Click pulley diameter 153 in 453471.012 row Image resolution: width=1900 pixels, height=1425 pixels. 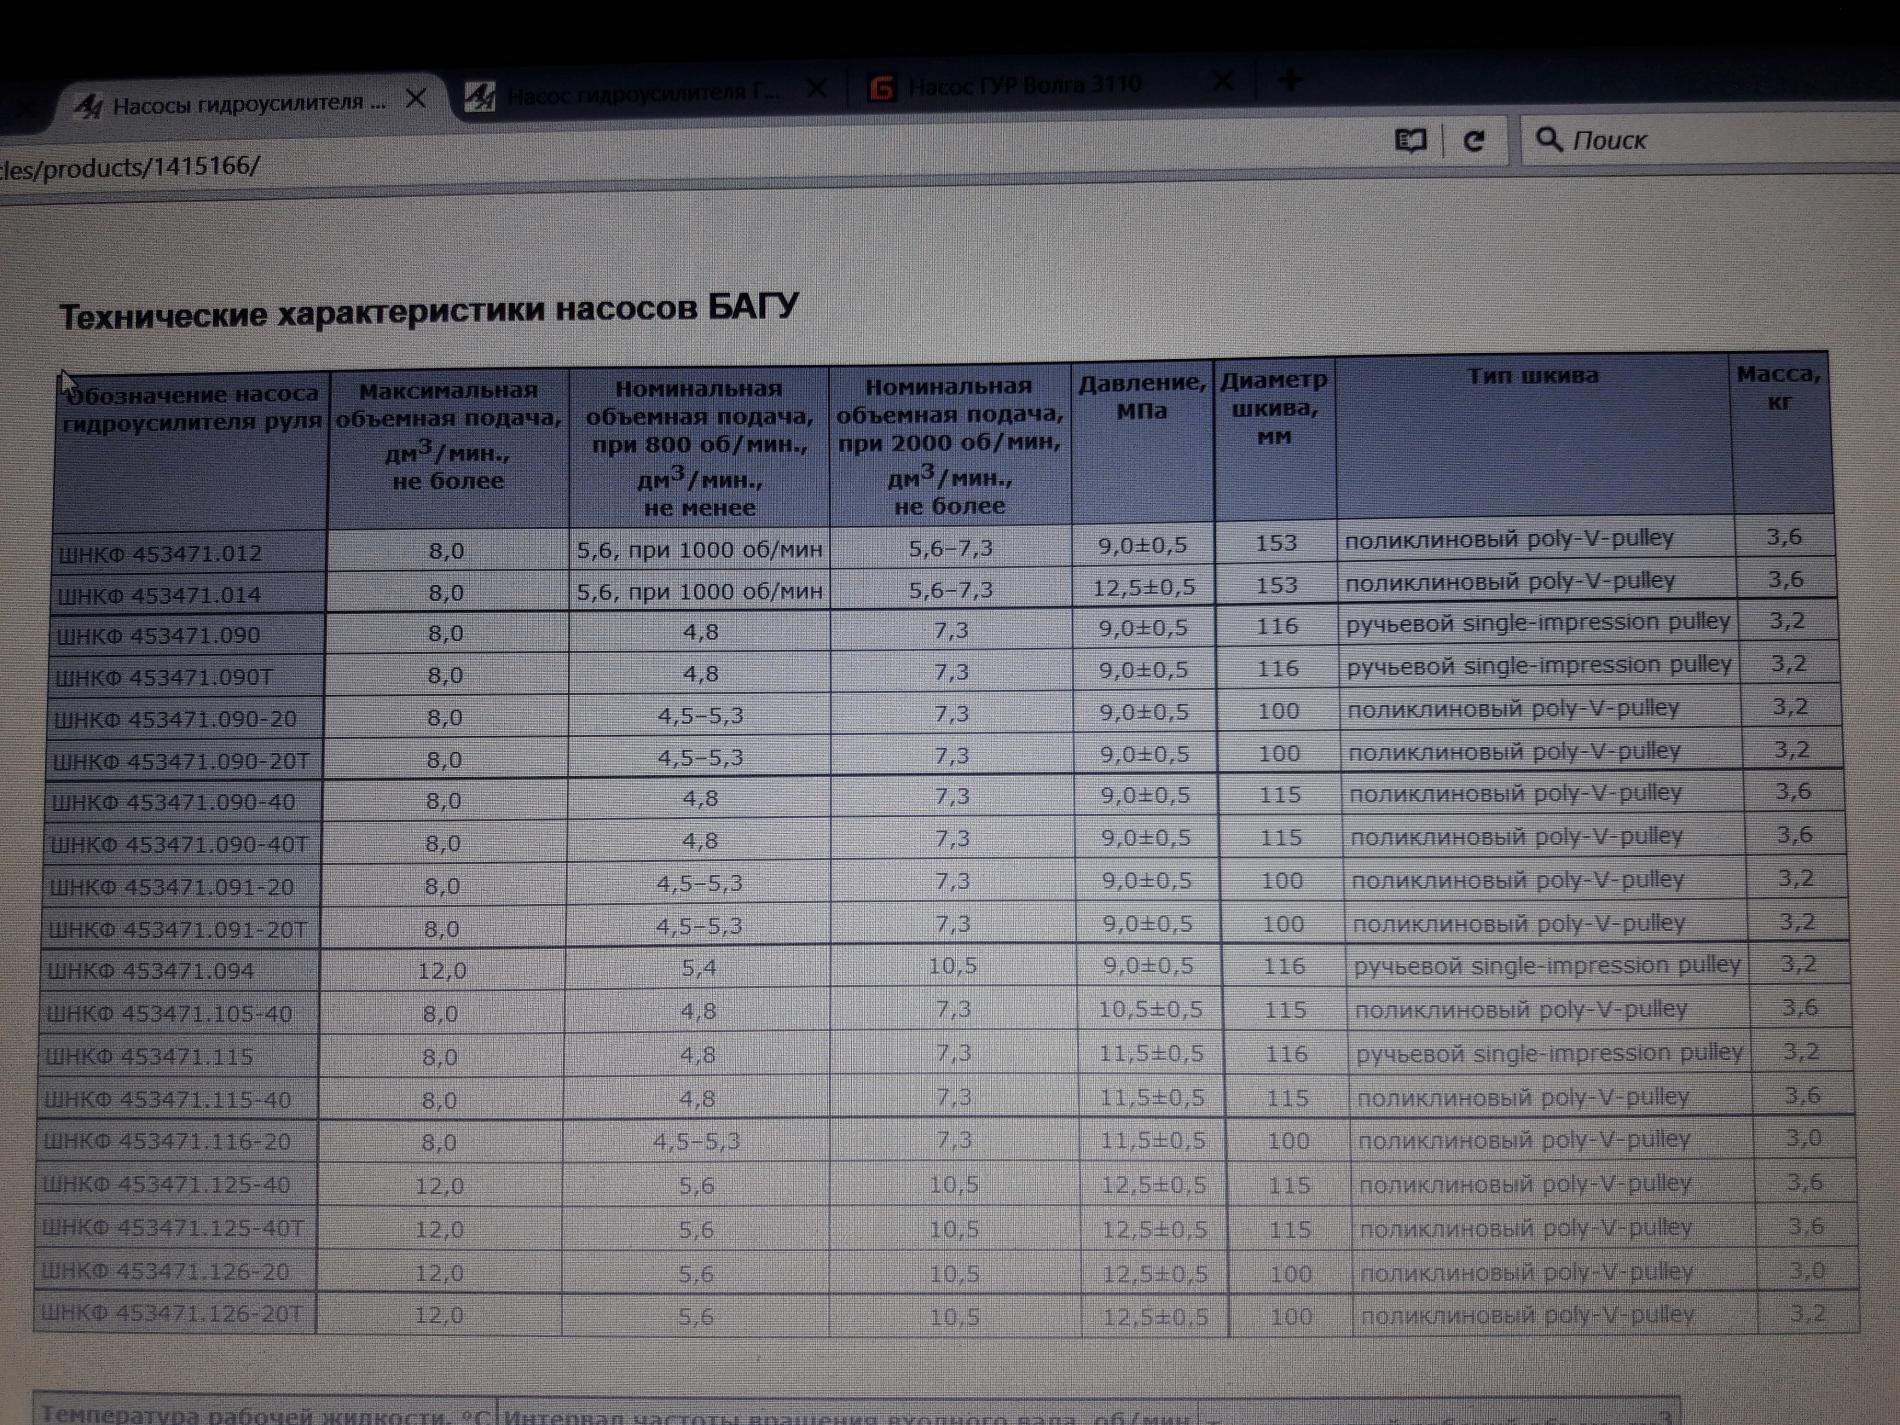pyautogui.click(x=1276, y=543)
